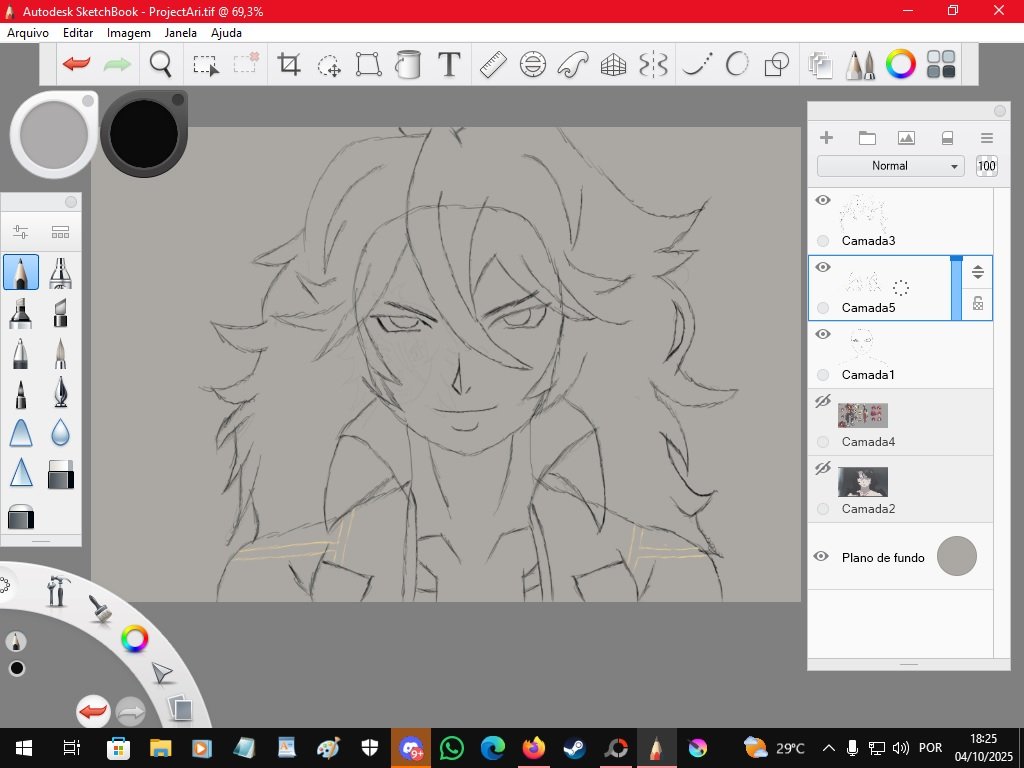Click the Redo arrow in top toolbar

tap(117, 64)
